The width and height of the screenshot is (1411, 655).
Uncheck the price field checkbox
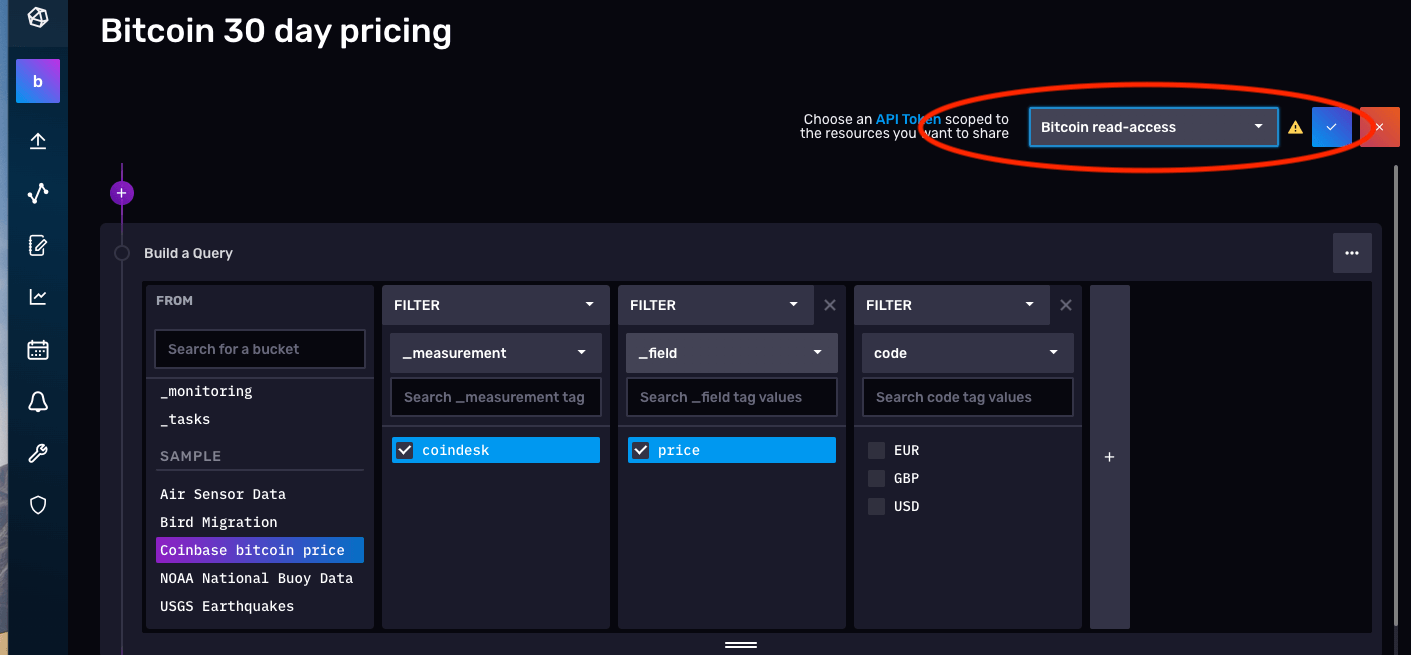pos(640,449)
